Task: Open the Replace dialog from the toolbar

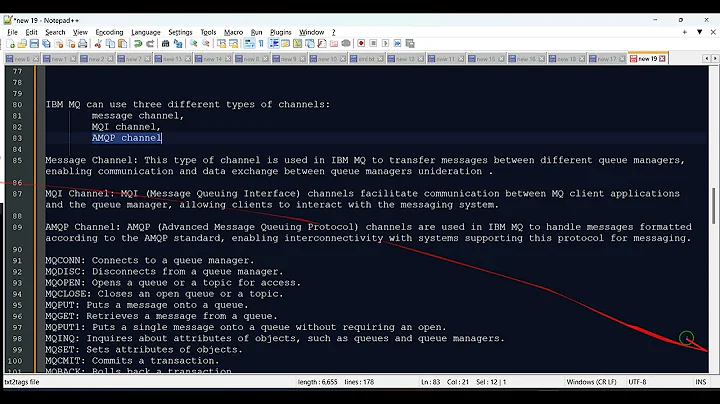Action: 178,44
